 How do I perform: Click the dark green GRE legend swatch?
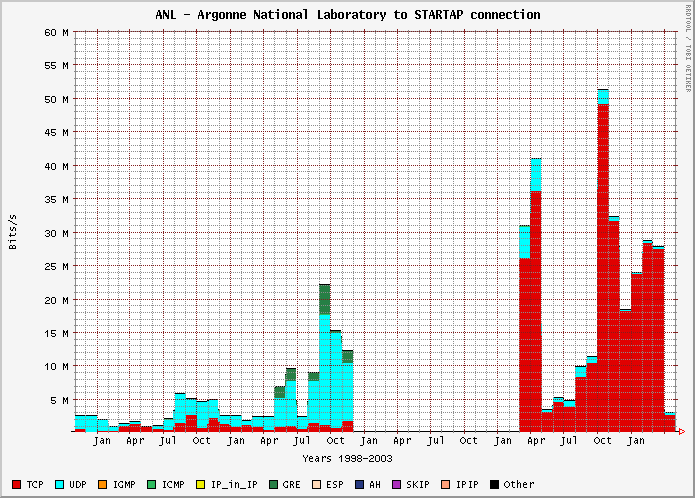[273, 484]
